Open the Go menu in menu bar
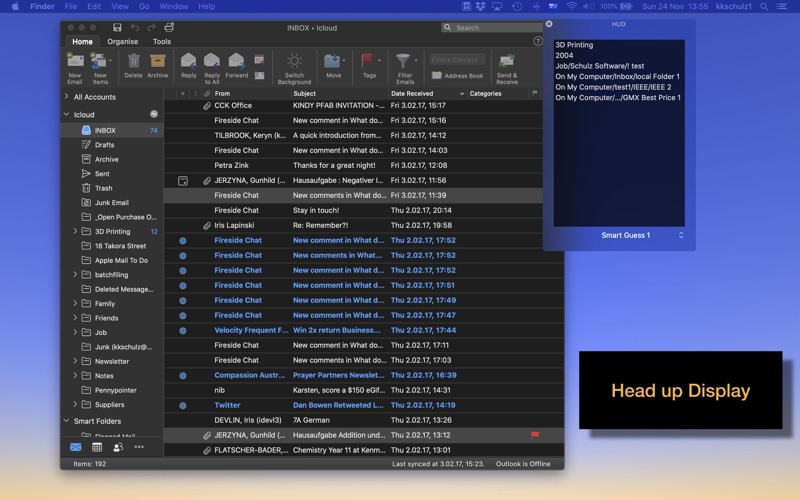This screenshot has height=500, width=800. pos(144,6)
